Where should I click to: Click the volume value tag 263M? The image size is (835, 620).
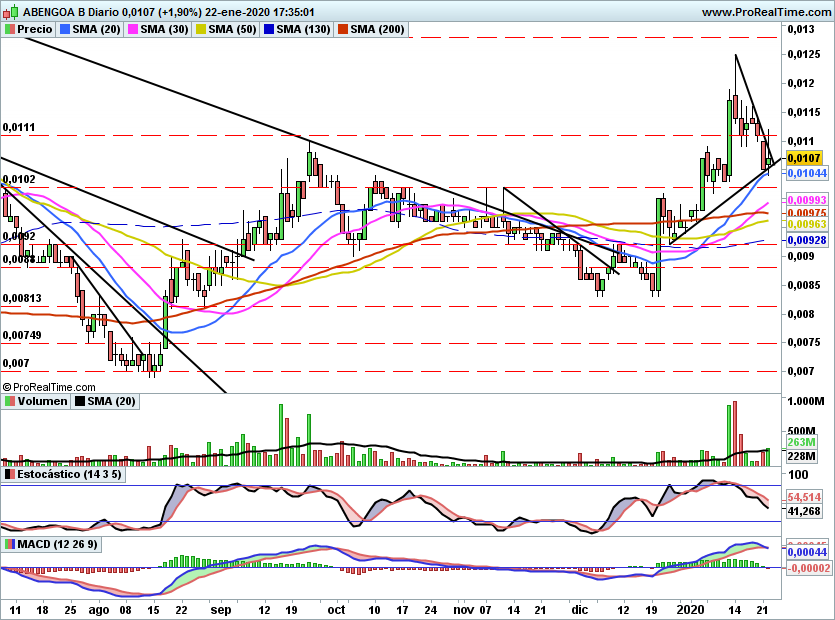(801, 443)
